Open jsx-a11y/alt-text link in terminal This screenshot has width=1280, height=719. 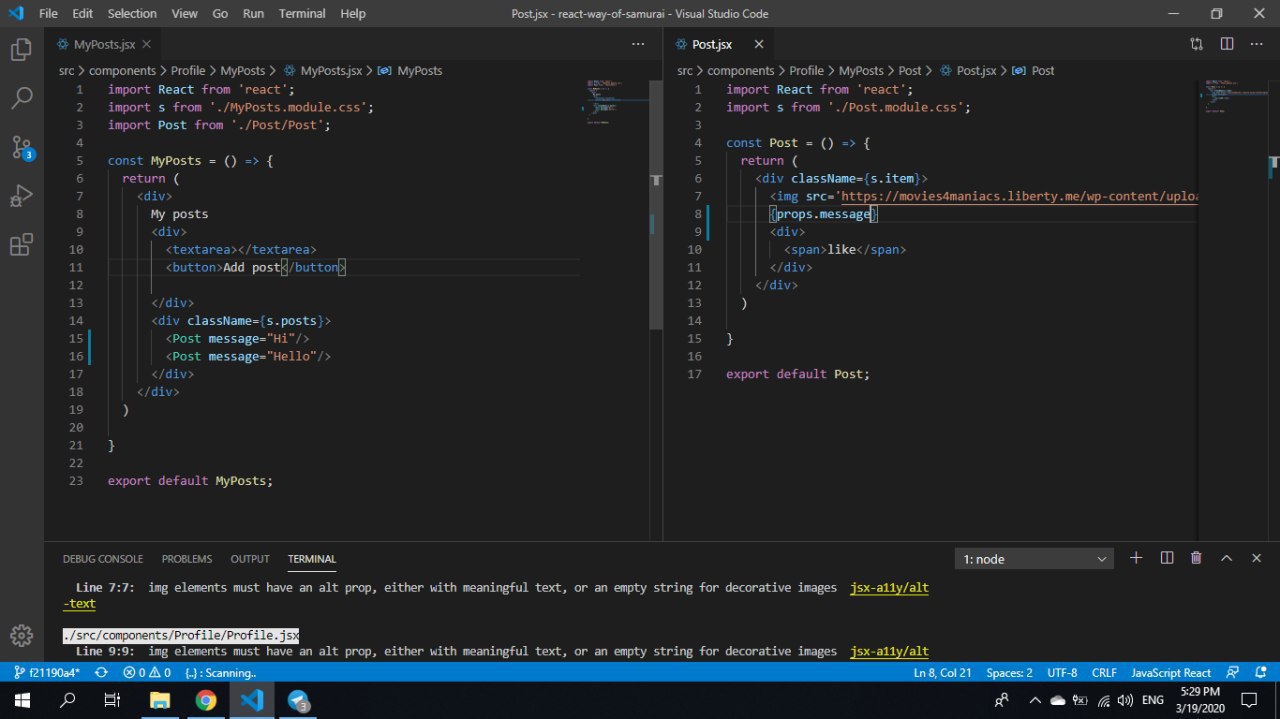coord(889,588)
